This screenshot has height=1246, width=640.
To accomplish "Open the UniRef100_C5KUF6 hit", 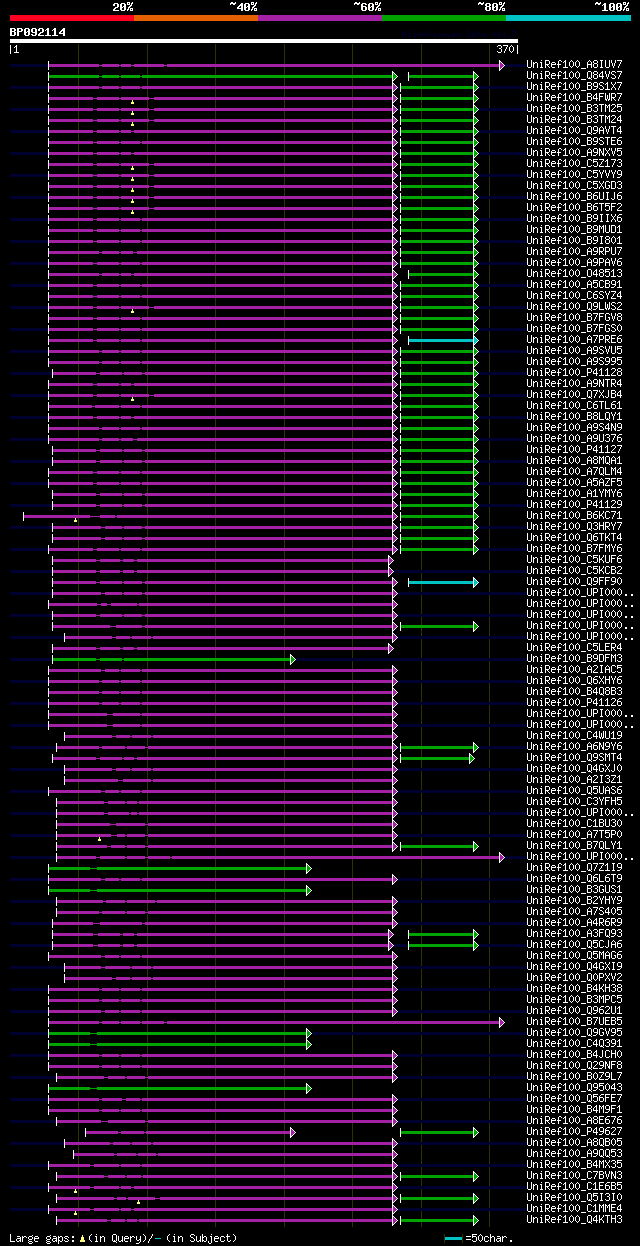I will click(574, 560).
